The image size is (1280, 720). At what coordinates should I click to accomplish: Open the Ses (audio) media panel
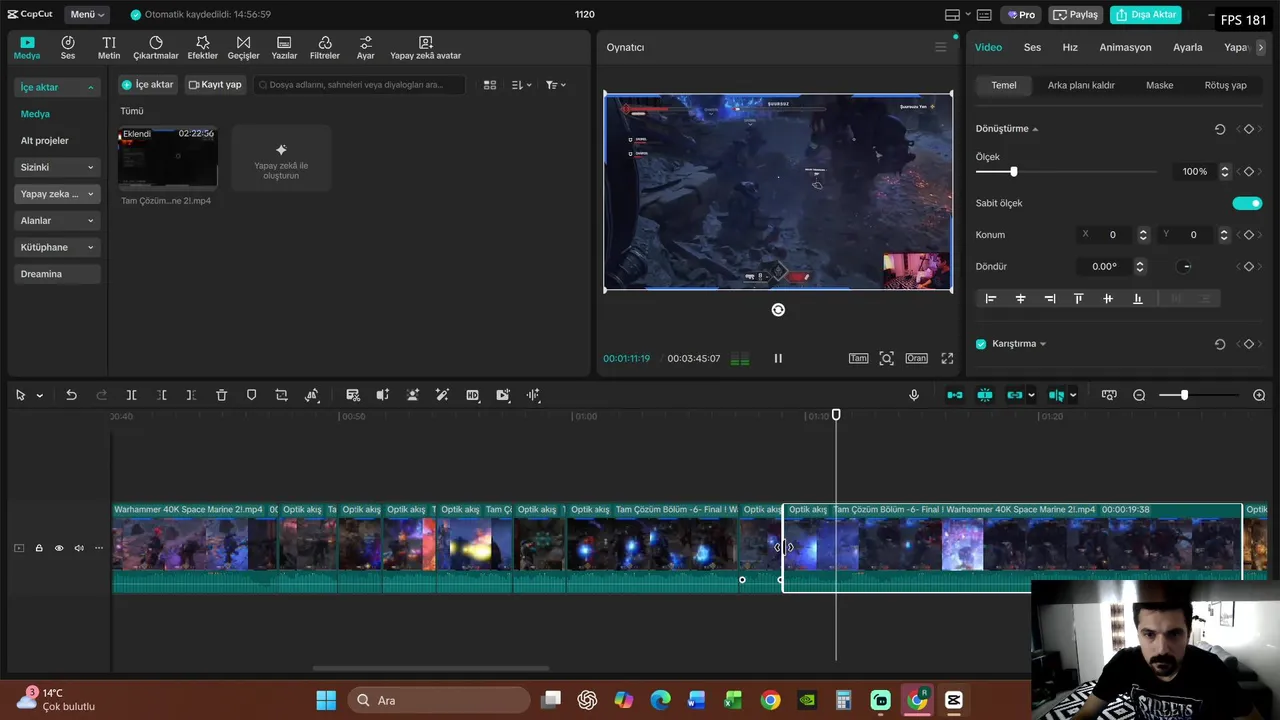tap(68, 47)
